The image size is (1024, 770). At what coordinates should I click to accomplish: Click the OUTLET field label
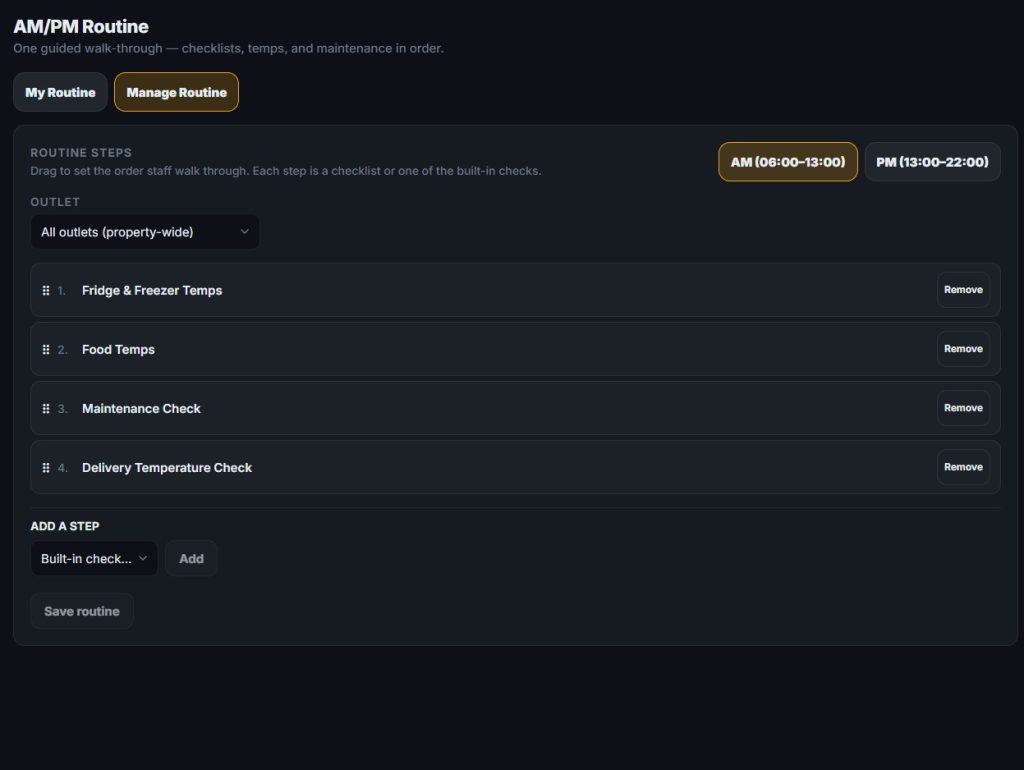tap(55, 202)
